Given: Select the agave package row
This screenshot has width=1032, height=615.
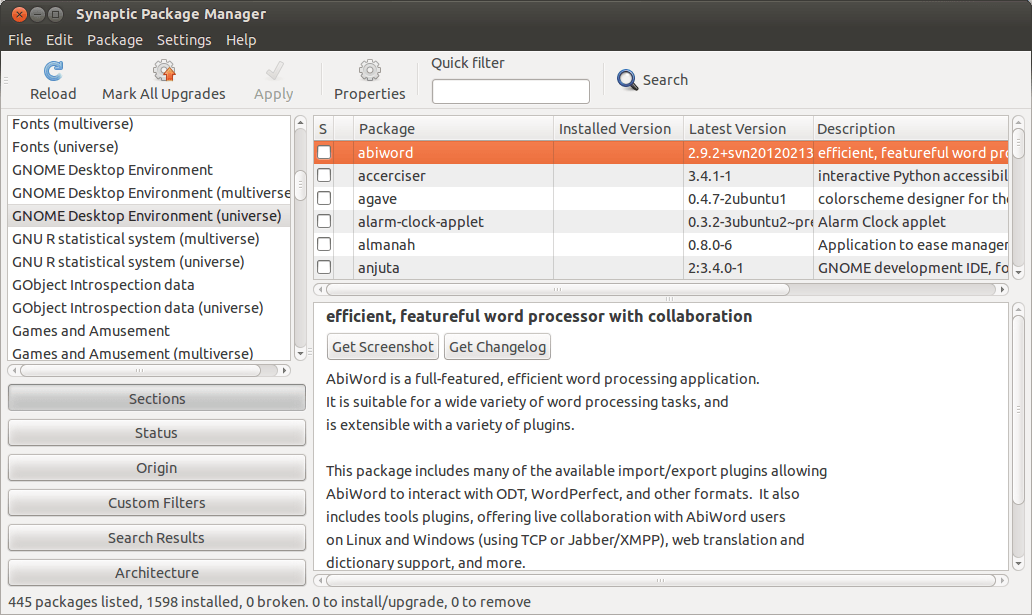Looking at the screenshot, I should click(x=661, y=198).
